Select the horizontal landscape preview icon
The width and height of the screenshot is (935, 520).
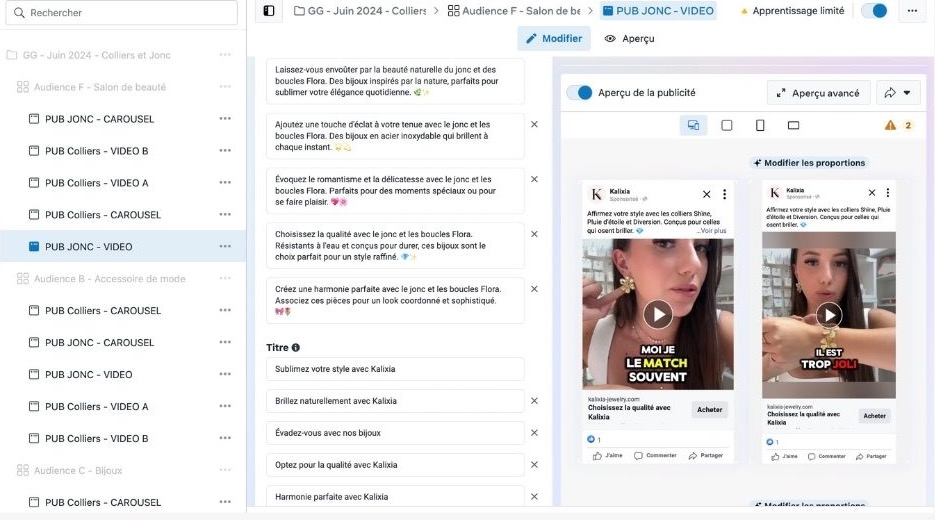click(x=794, y=125)
